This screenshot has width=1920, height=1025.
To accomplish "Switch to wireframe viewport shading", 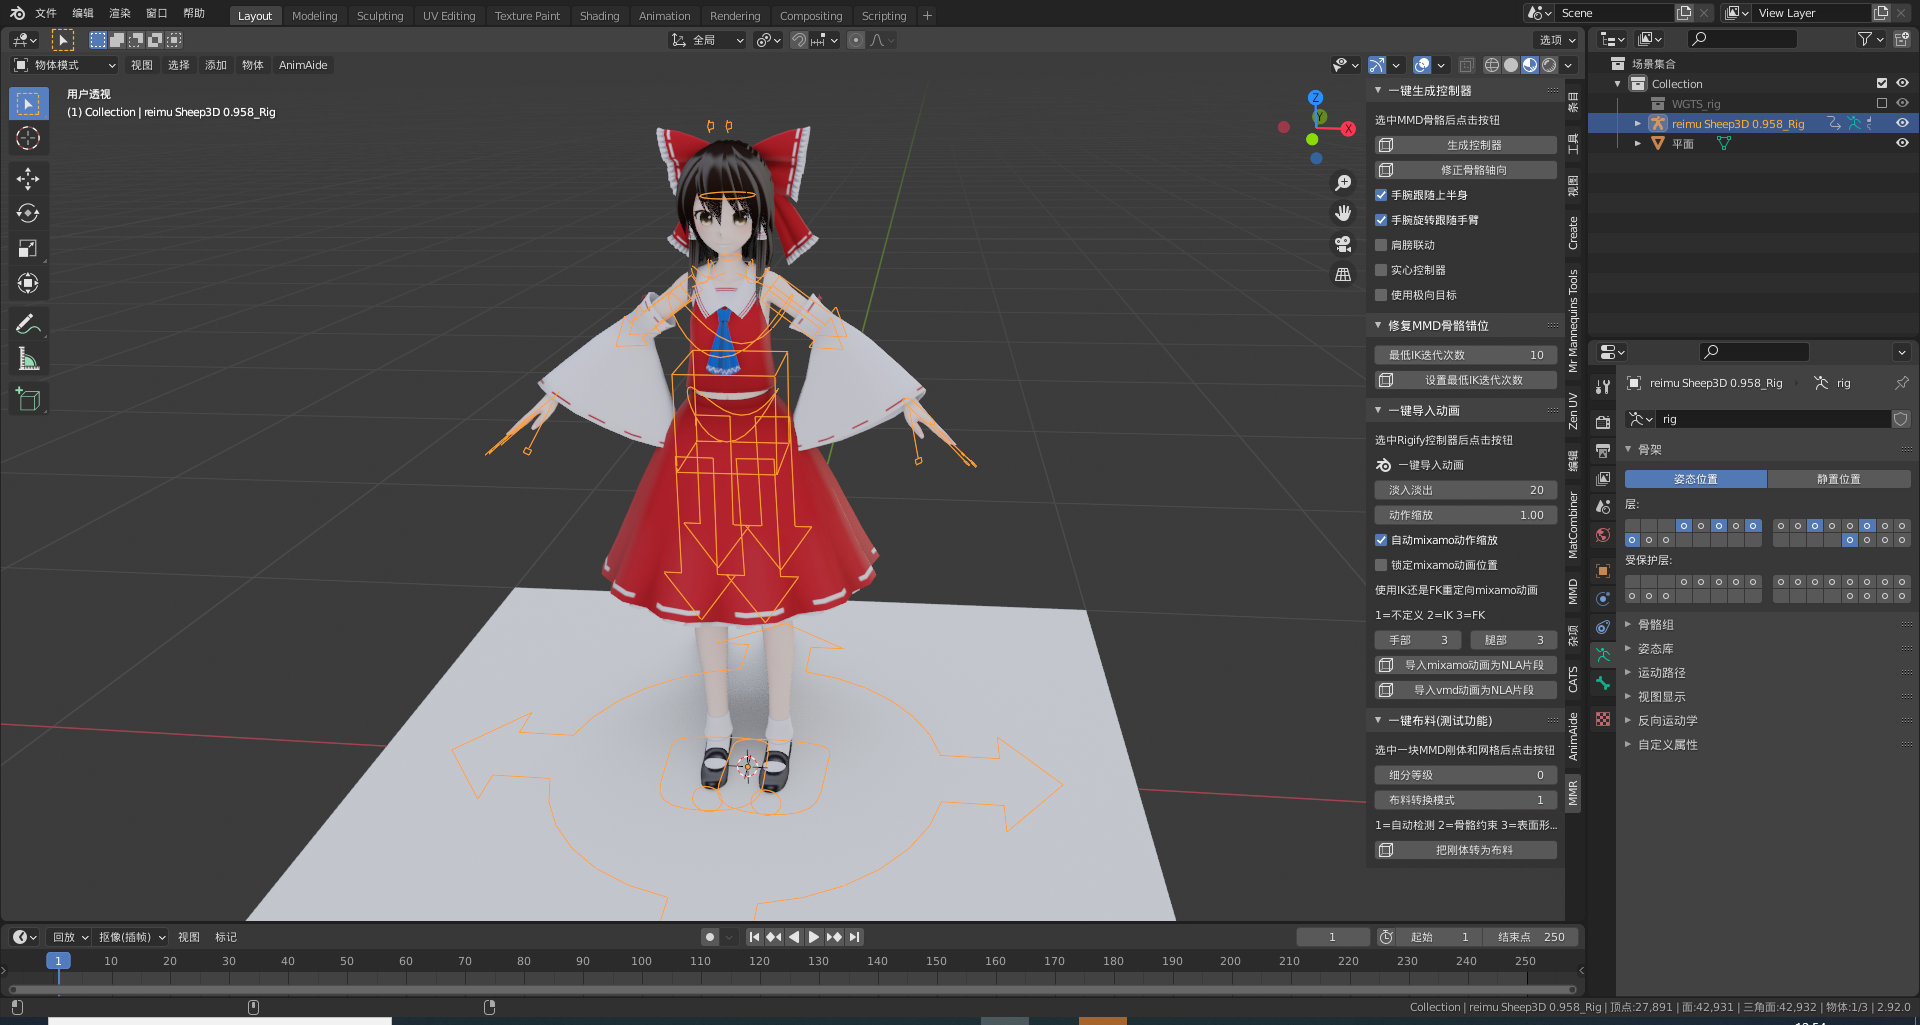I will (x=1491, y=65).
